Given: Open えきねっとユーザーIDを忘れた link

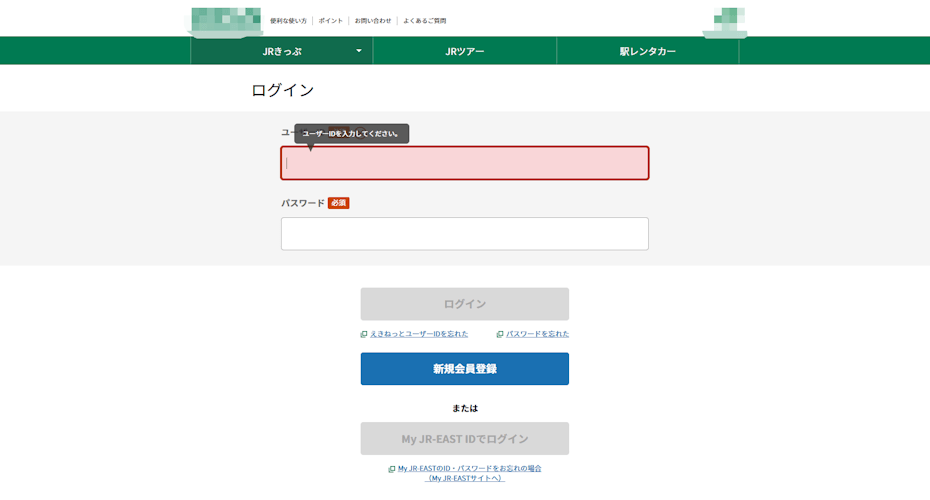Looking at the screenshot, I should click(x=419, y=334).
